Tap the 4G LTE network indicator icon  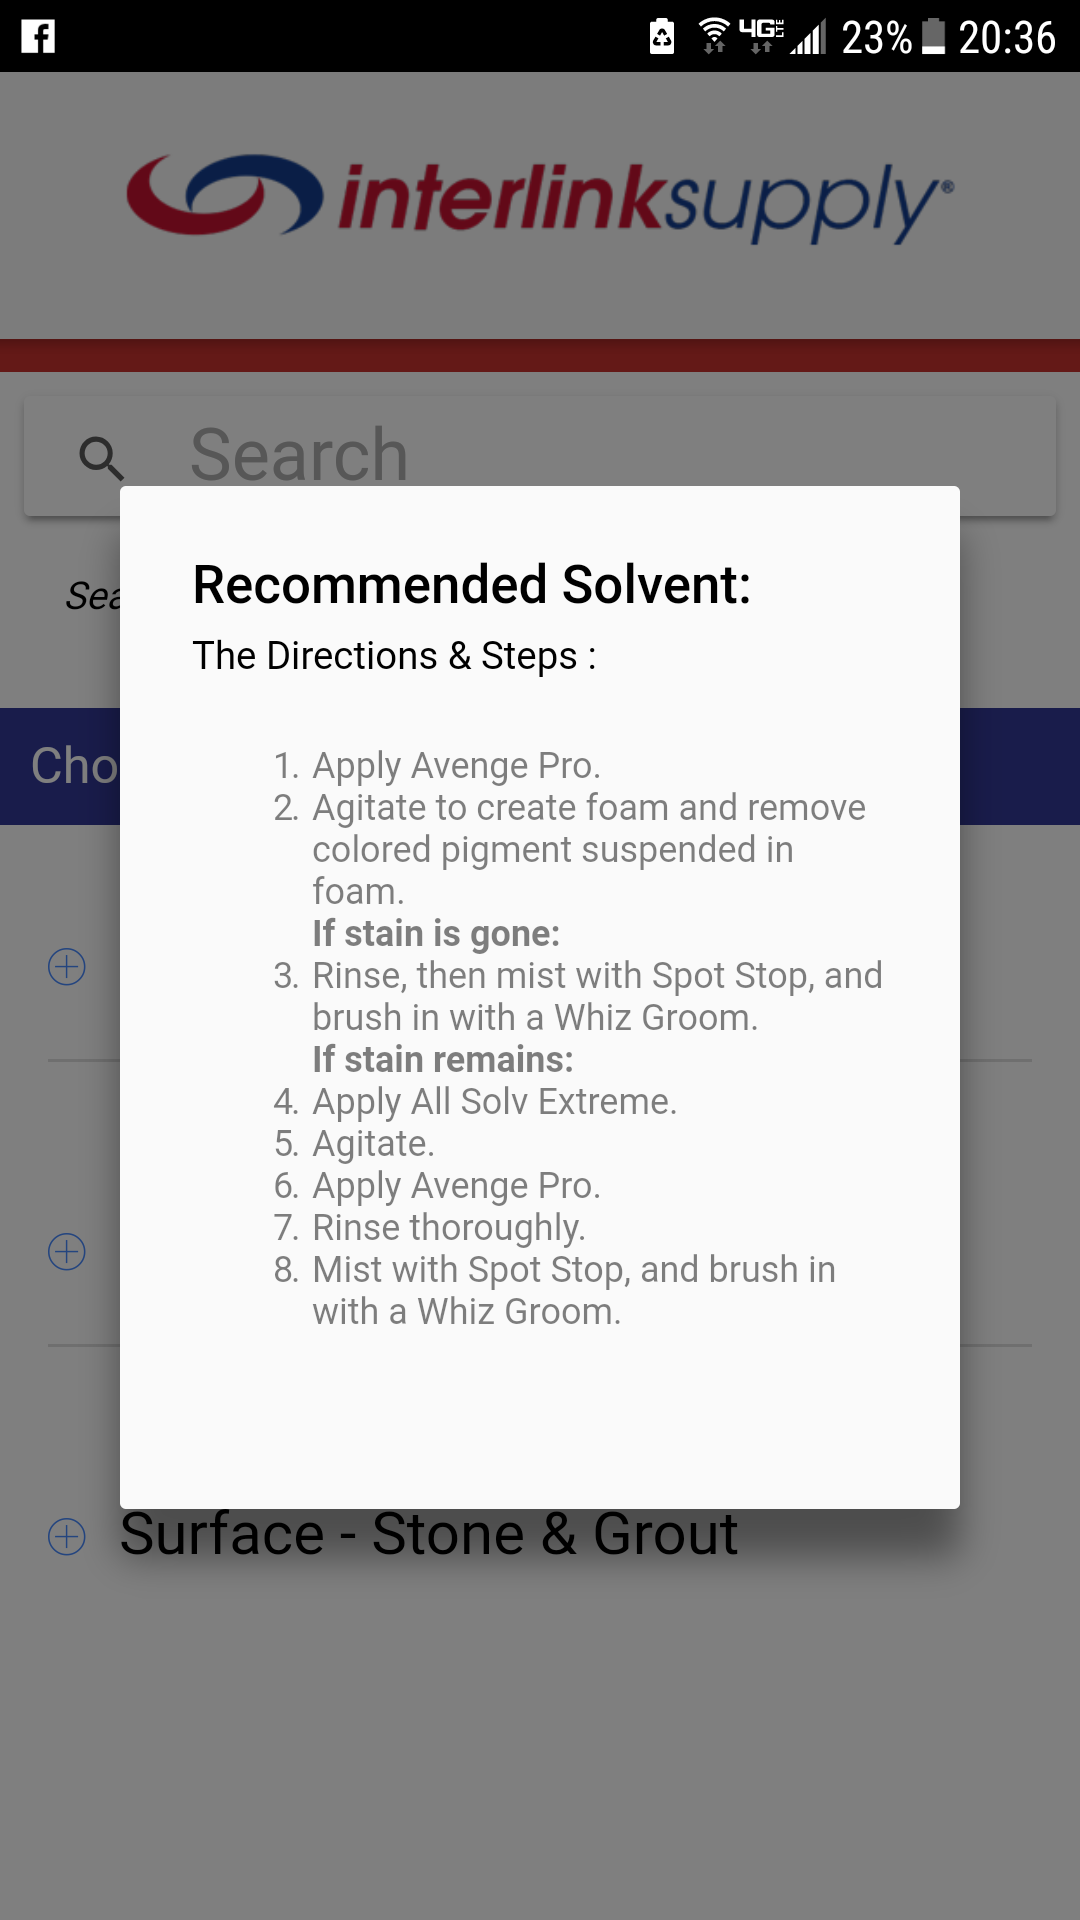[762, 33]
